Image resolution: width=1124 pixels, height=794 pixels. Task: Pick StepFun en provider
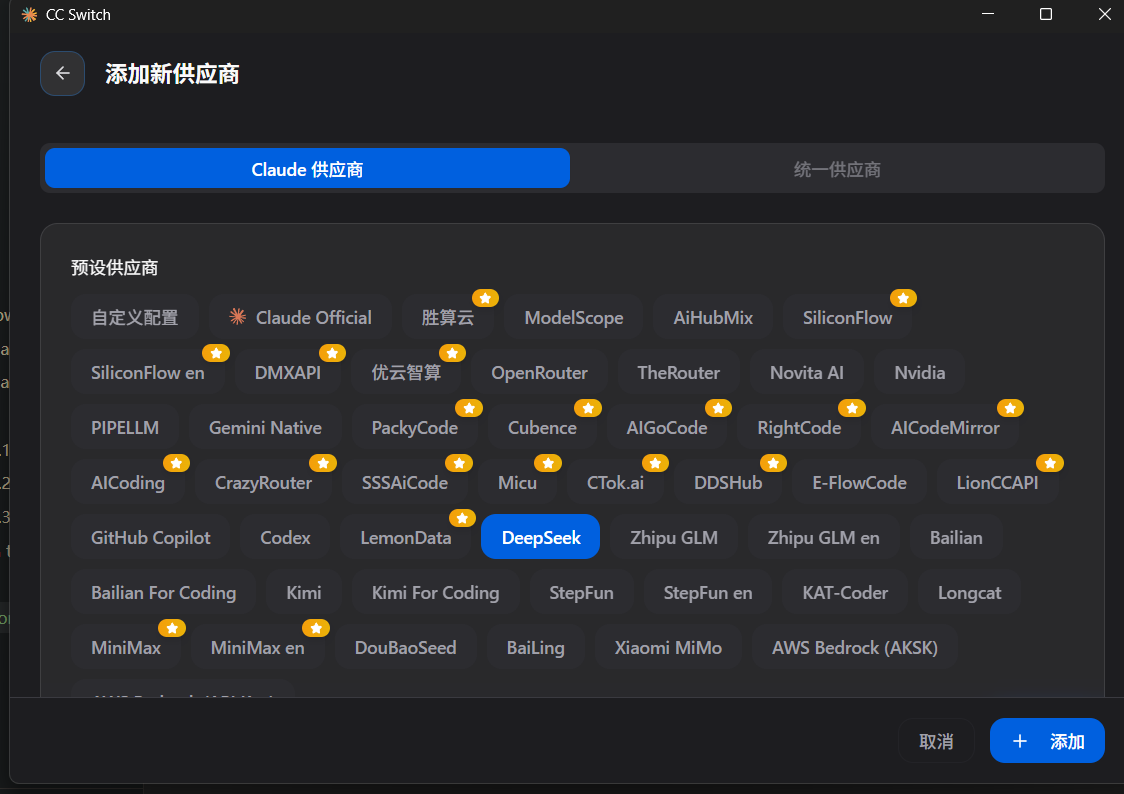point(708,593)
